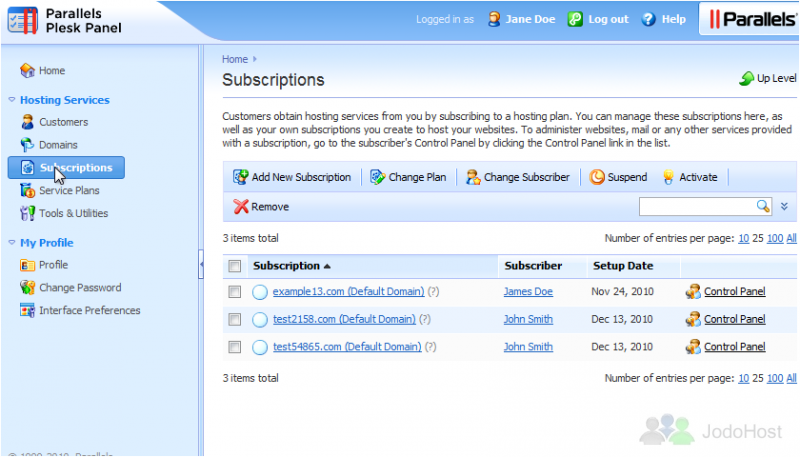Screen dimensions: 800x457
Task: Click the Profile card icon
Action: point(27,265)
